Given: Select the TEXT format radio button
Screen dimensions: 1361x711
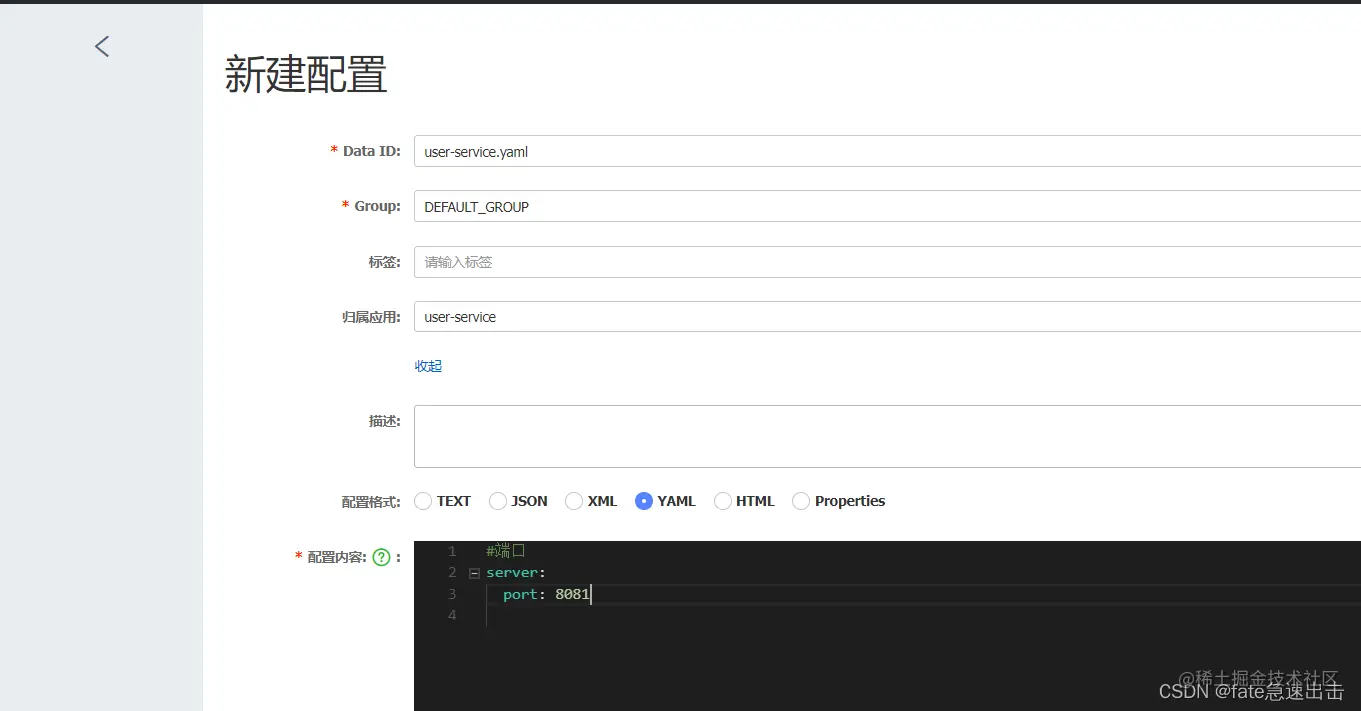Looking at the screenshot, I should pos(423,501).
